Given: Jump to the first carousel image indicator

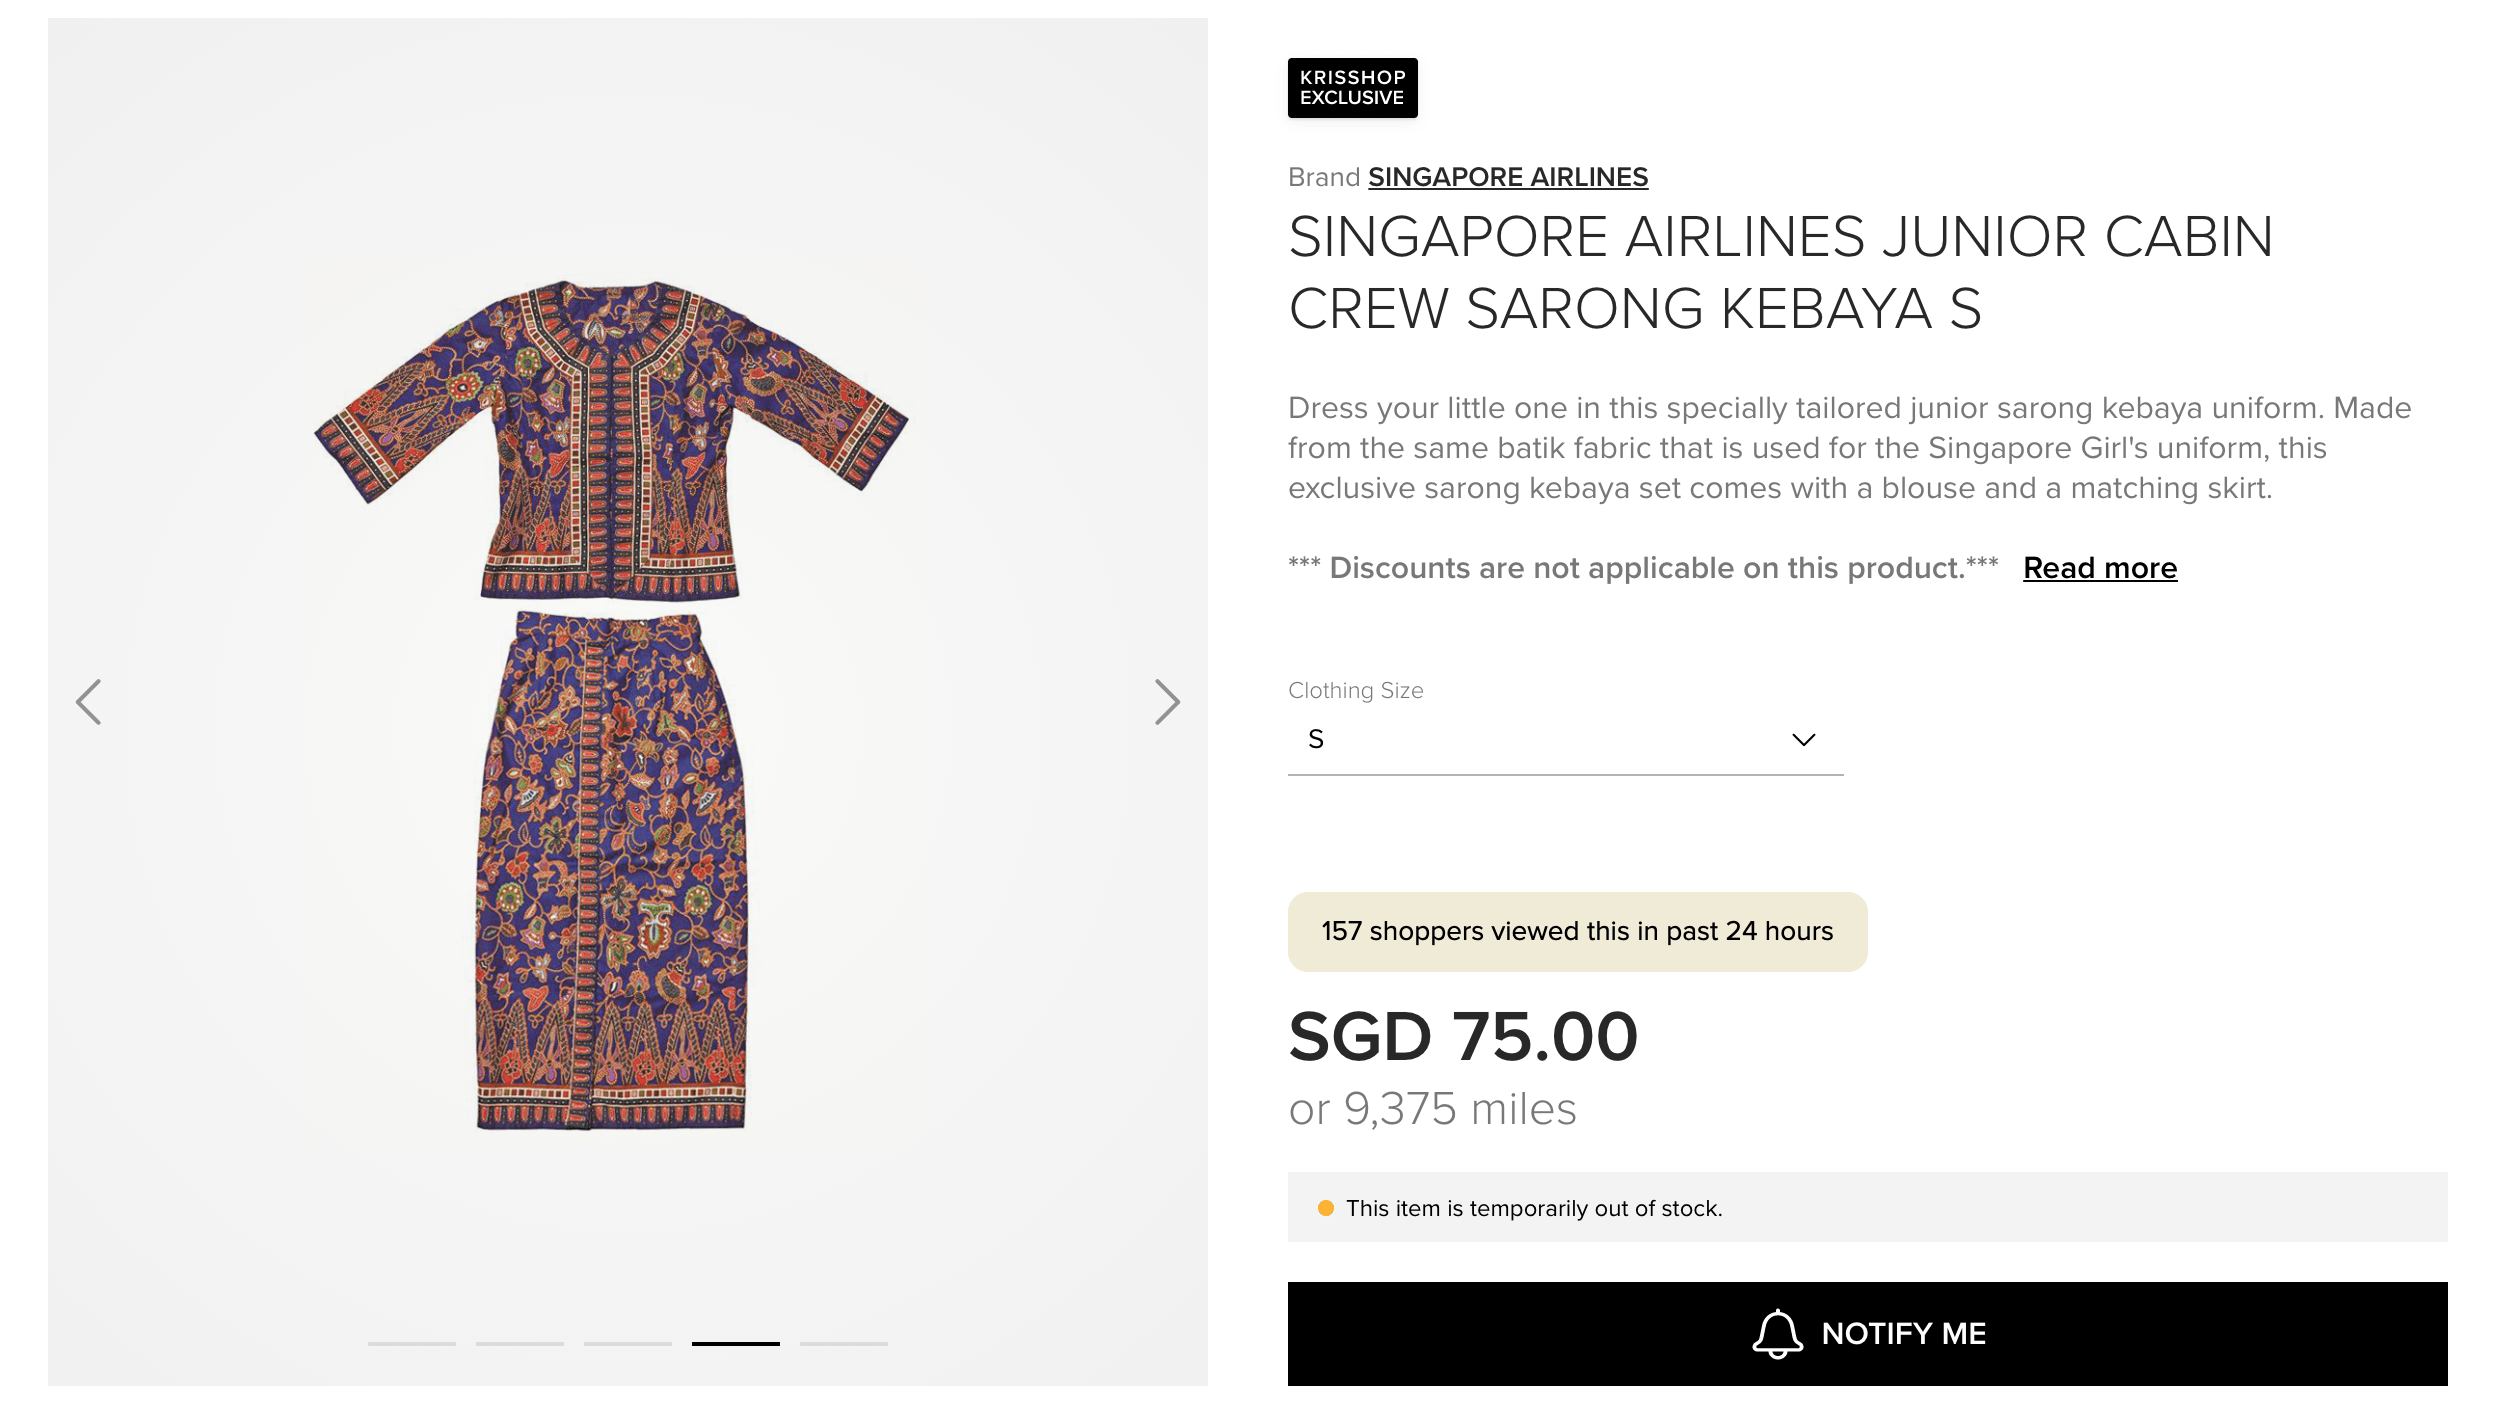Looking at the screenshot, I should [412, 1343].
